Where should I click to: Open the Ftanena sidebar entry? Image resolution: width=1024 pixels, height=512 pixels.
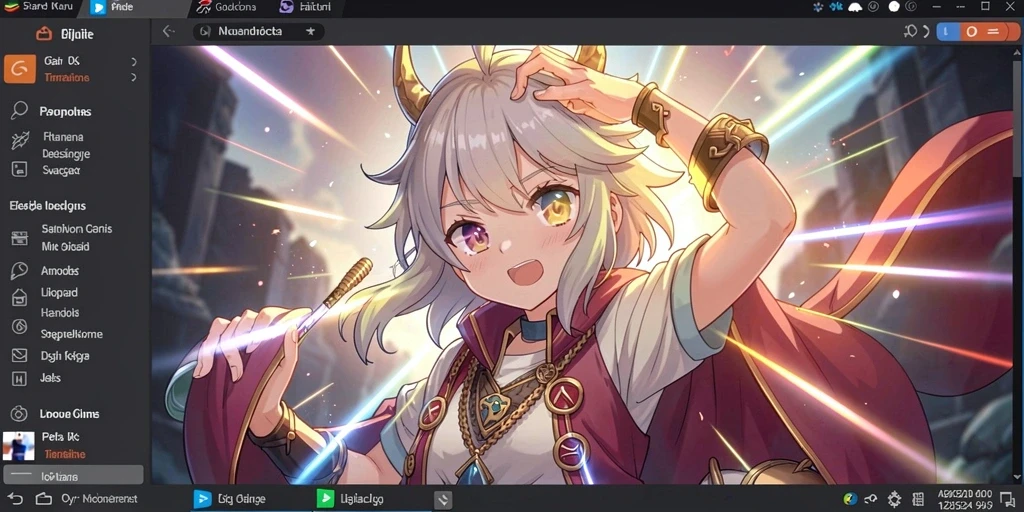[x=63, y=137]
